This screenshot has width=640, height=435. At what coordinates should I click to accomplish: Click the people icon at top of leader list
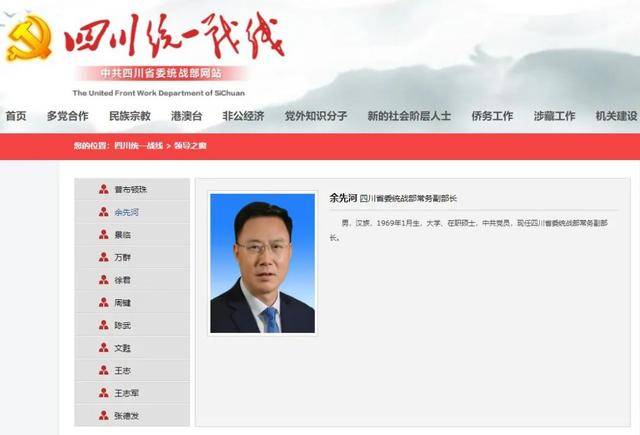[x=104, y=189]
